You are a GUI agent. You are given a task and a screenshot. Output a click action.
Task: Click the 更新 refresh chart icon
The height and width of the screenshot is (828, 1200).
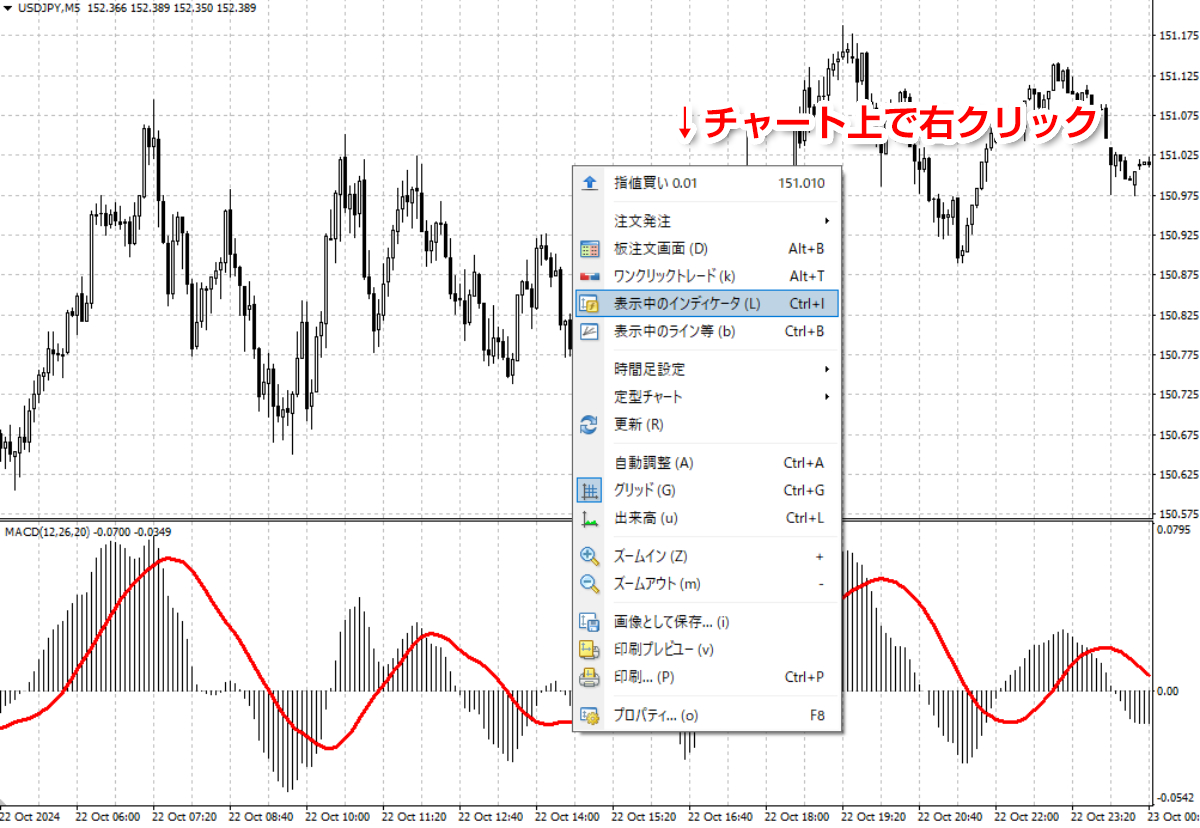tap(589, 424)
